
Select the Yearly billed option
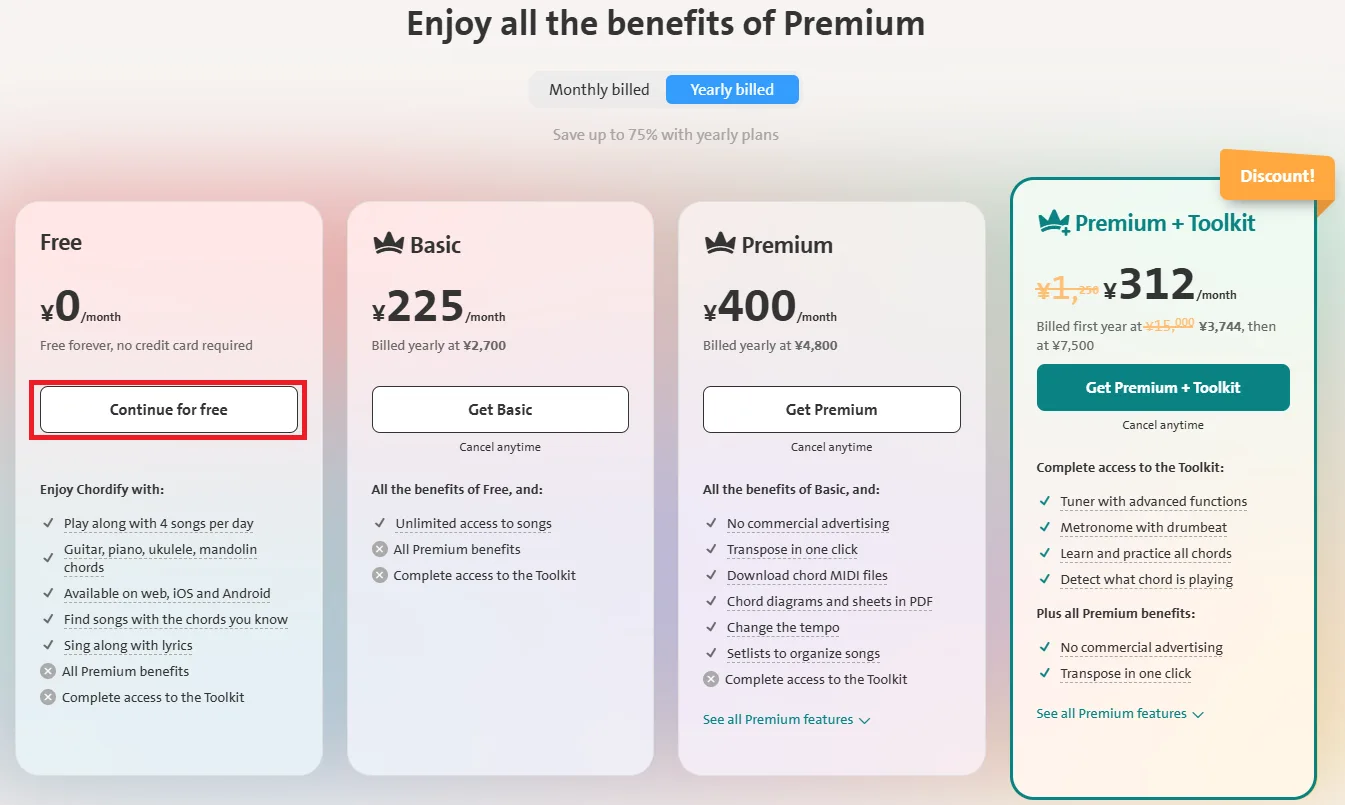[732, 89]
